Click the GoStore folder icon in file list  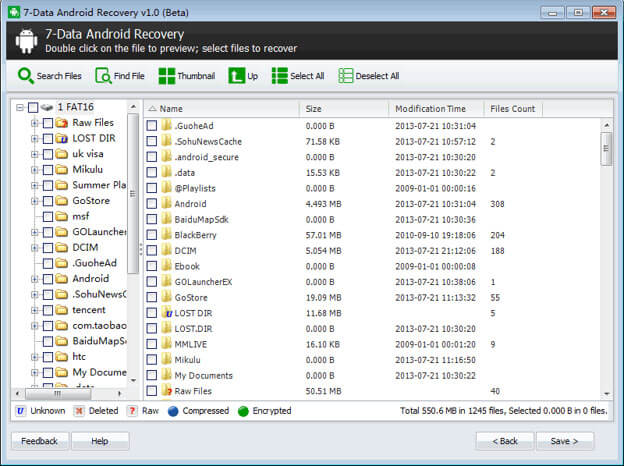point(167,297)
